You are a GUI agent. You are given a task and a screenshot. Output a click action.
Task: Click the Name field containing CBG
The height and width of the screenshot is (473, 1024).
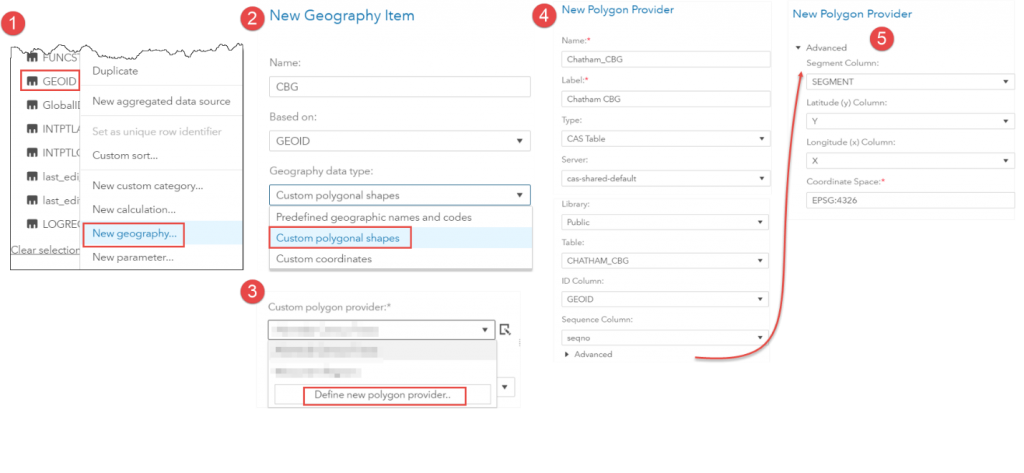(x=400, y=87)
